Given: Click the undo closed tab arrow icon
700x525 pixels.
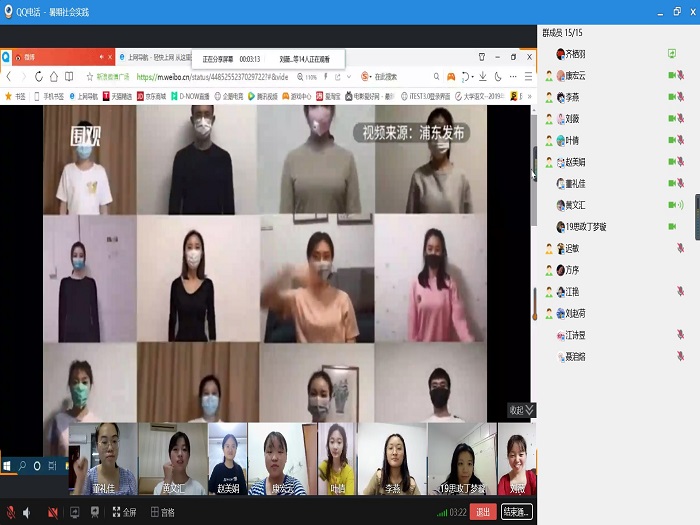Looking at the screenshot, I should [466, 77].
